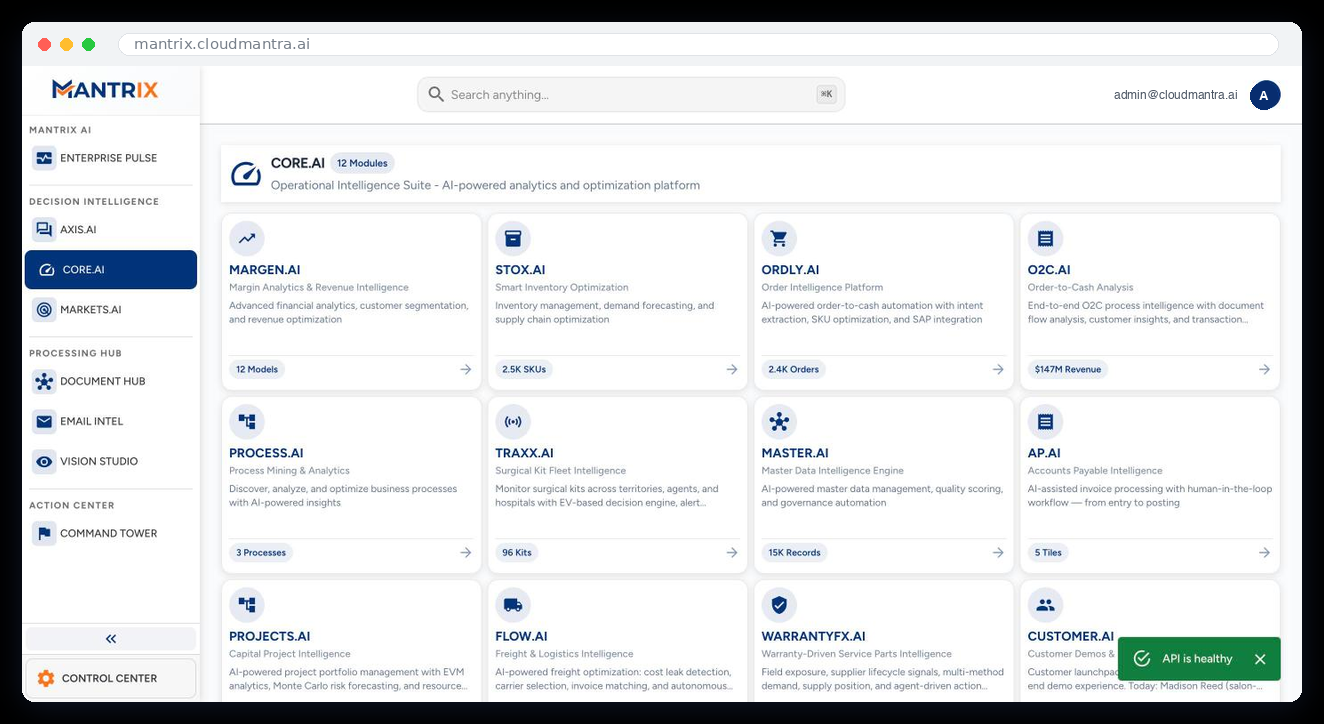
Task: Click the PROCESS.AI flow tree icon
Action: click(x=247, y=422)
